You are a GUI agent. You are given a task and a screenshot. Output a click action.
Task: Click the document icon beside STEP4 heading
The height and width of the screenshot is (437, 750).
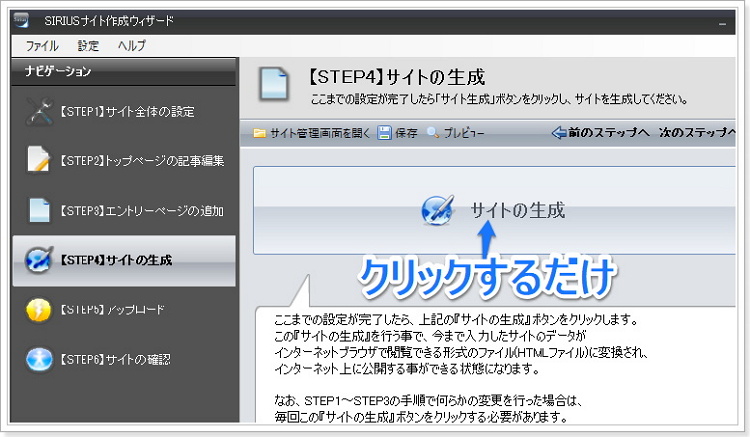274,84
